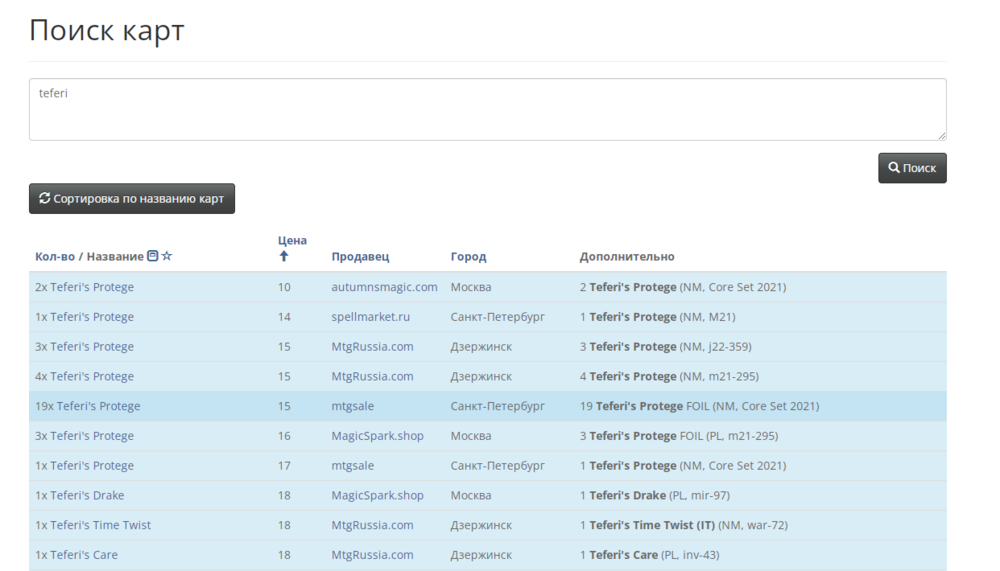
Task: Sort table by Город column header
Action: coord(468,257)
